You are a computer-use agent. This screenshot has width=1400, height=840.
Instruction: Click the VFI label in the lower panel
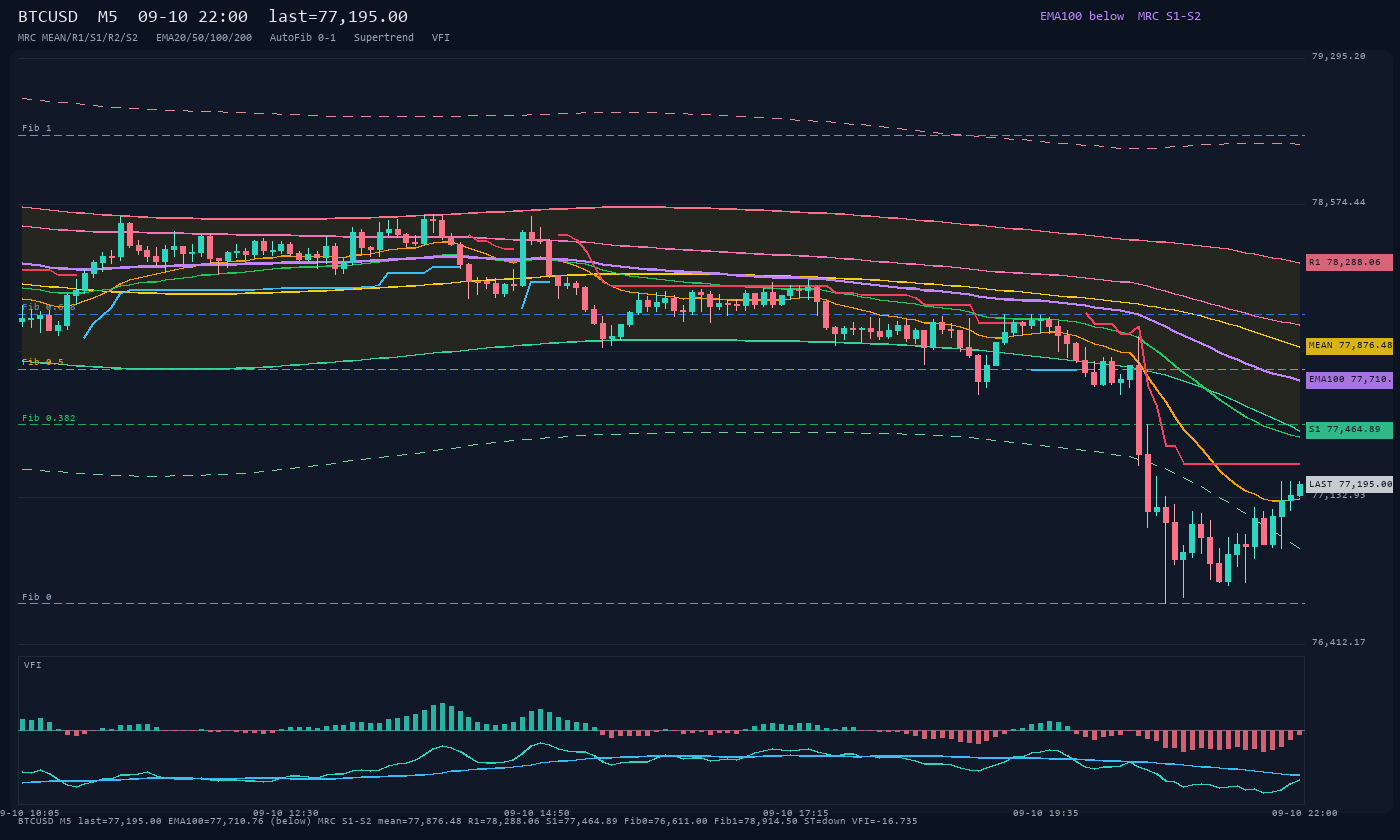click(x=33, y=665)
